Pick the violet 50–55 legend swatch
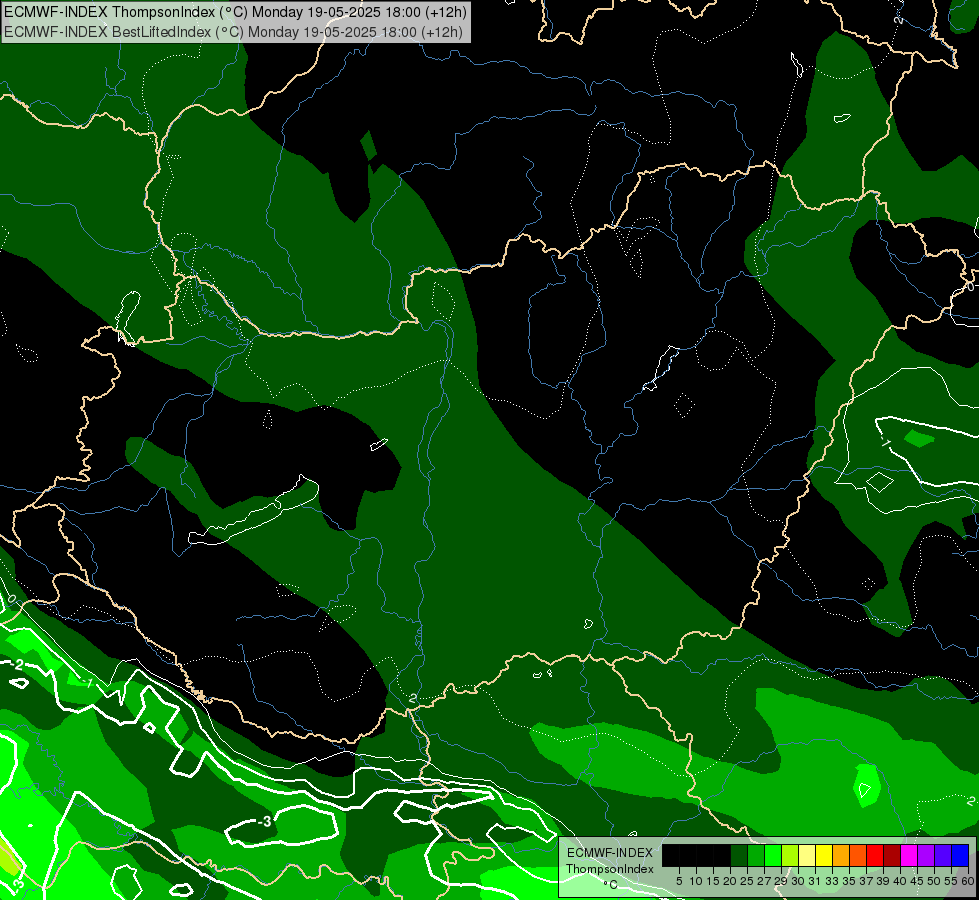The width and height of the screenshot is (979, 900). pyautogui.click(x=943, y=856)
